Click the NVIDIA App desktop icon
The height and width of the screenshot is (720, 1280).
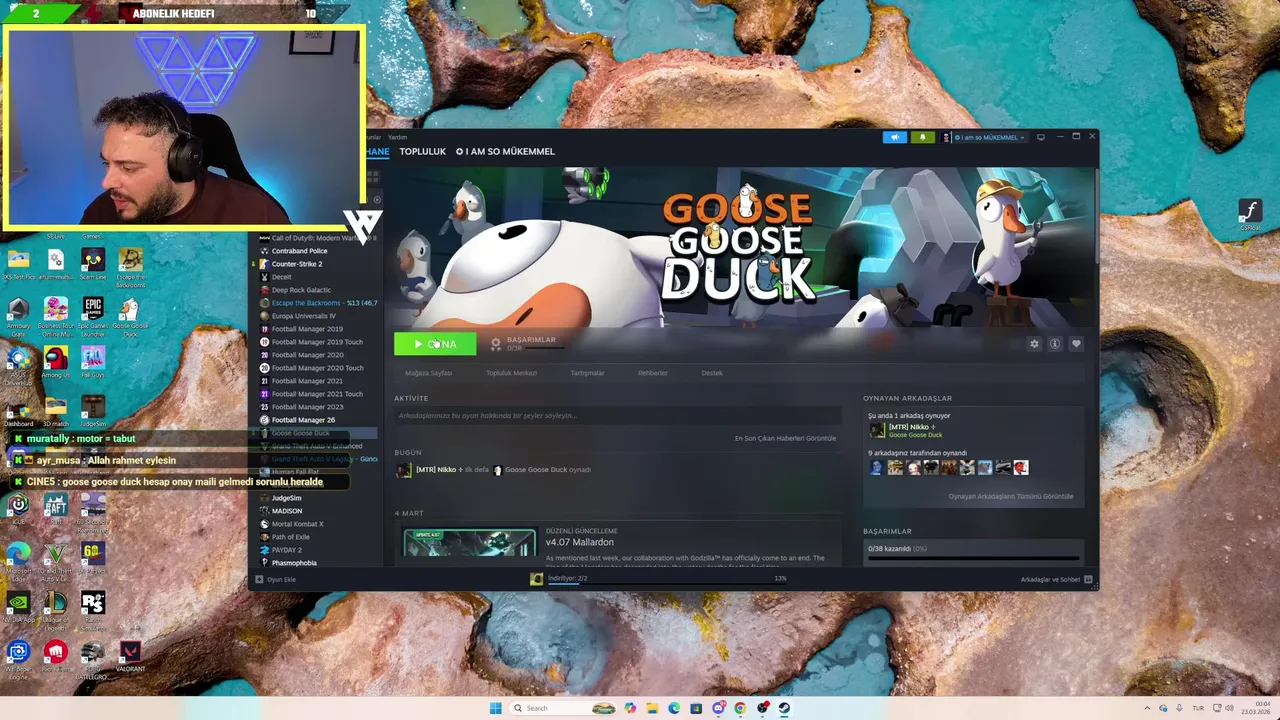(18, 607)
